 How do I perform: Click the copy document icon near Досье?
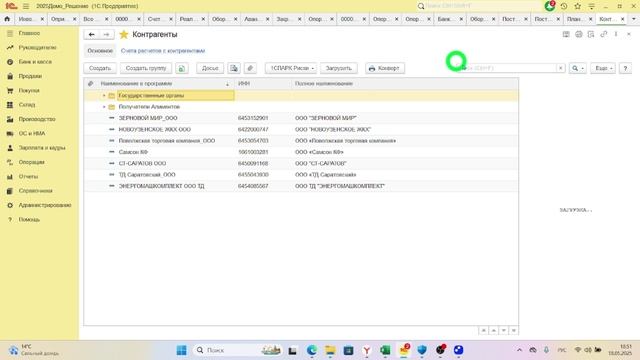(x=234, y=68)
